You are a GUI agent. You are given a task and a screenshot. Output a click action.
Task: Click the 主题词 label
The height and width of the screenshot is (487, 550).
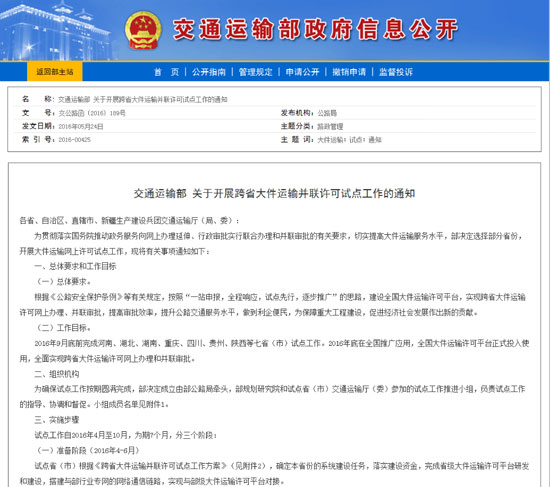click(x=297, y=139)
